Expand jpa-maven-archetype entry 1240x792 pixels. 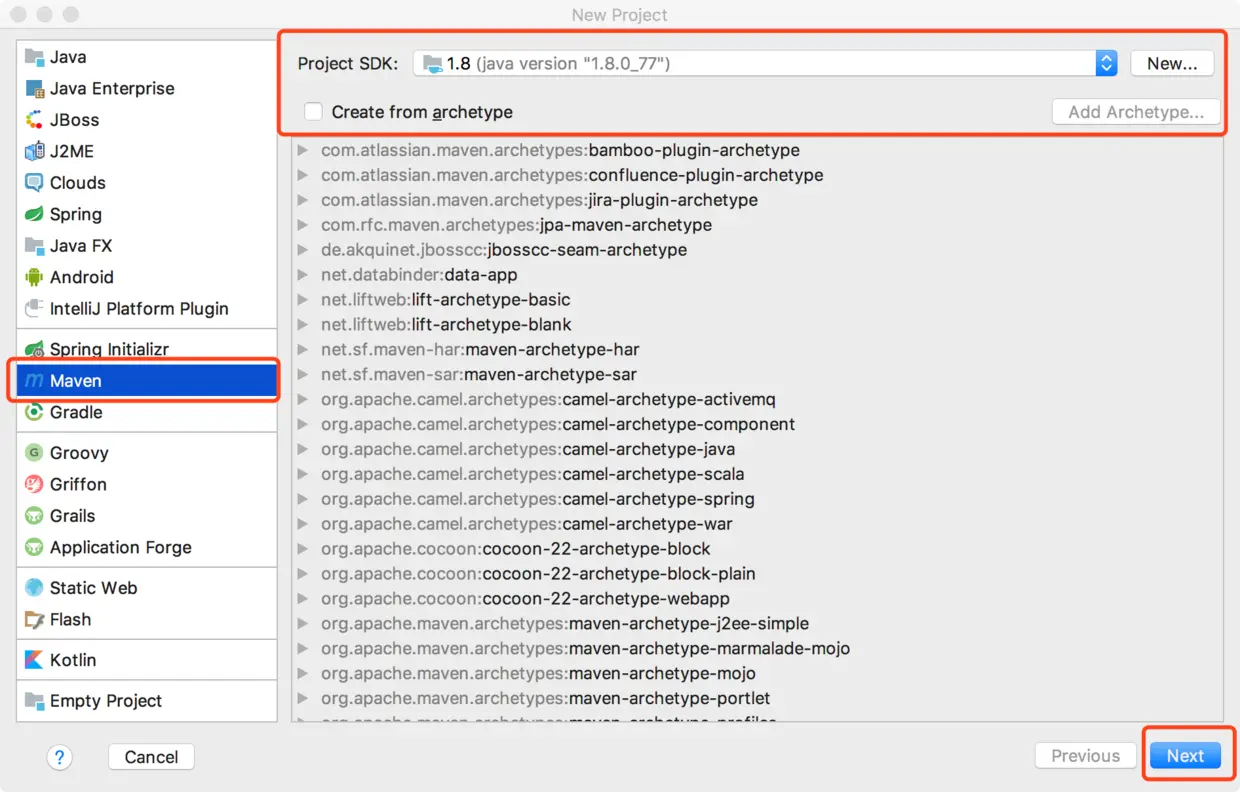(303, 225)
